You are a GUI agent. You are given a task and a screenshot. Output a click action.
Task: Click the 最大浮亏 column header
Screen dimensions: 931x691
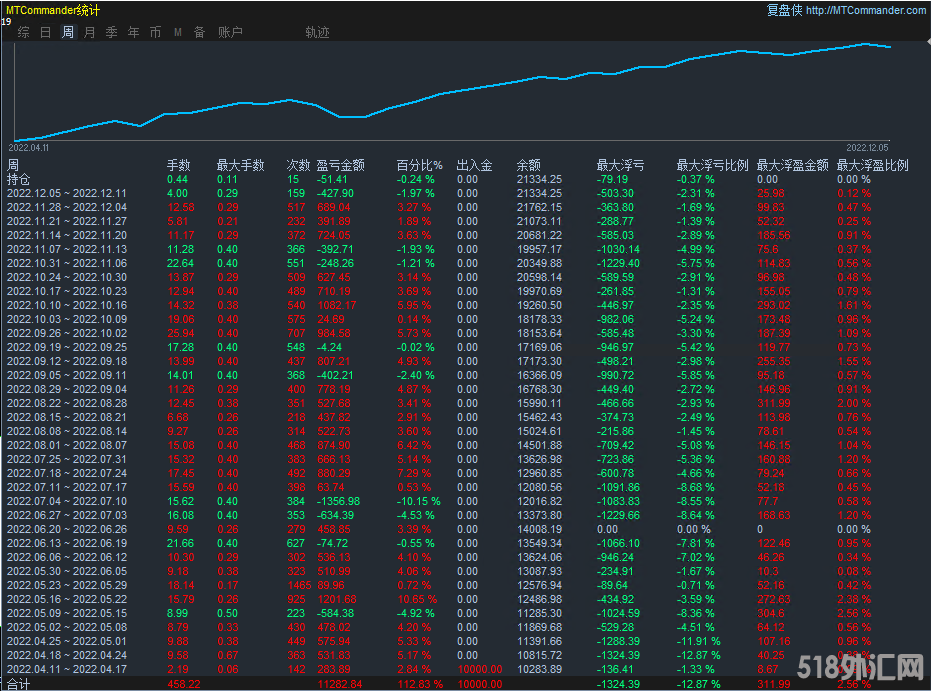coord(620,165)
